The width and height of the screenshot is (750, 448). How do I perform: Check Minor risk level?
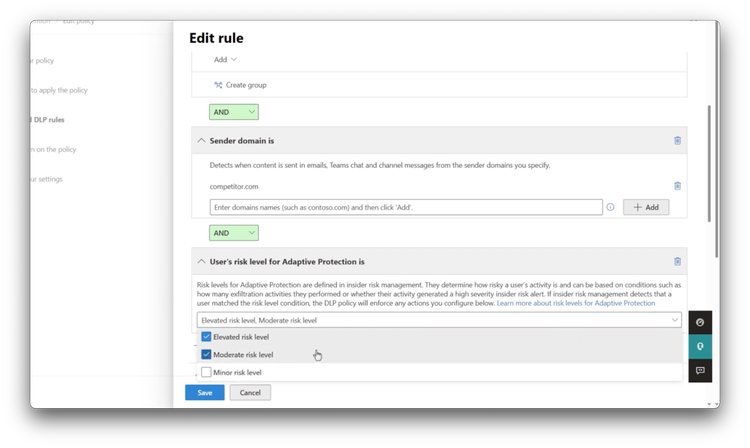pyautogui.click(x=206, y=372)
